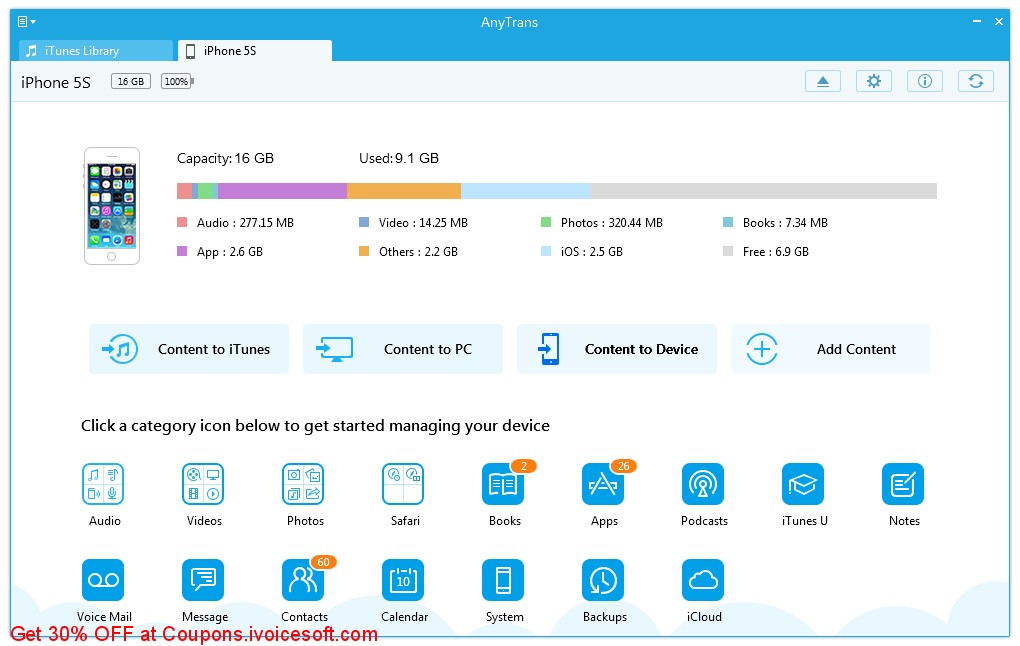Open the Calendar category icon
This screenshot has height=646, width=1020.
coord(403,580)
